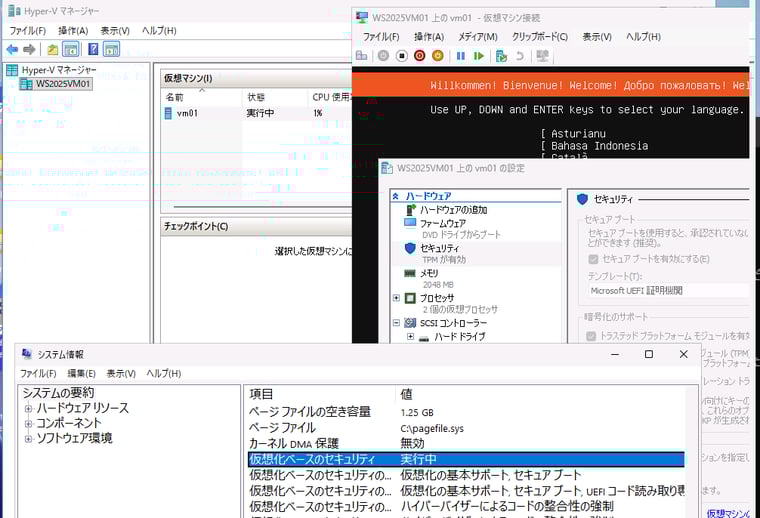This screenshot has height=518, width=760.
Task: Expand the ハード ドライブ node plus box
Action: click(x=411, y=336)
